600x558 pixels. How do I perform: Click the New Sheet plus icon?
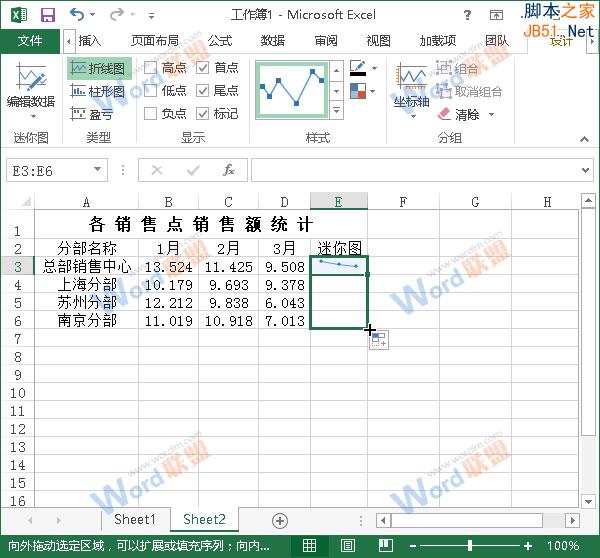point(280,520)
